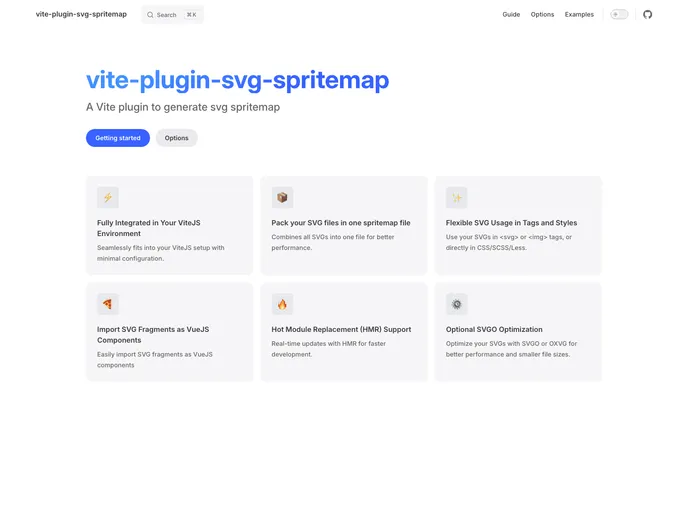The height and width of the screenshot is (512, 688).
Task: Click 'Combines all SVGs into one file' description
Action: pos(333,242)
